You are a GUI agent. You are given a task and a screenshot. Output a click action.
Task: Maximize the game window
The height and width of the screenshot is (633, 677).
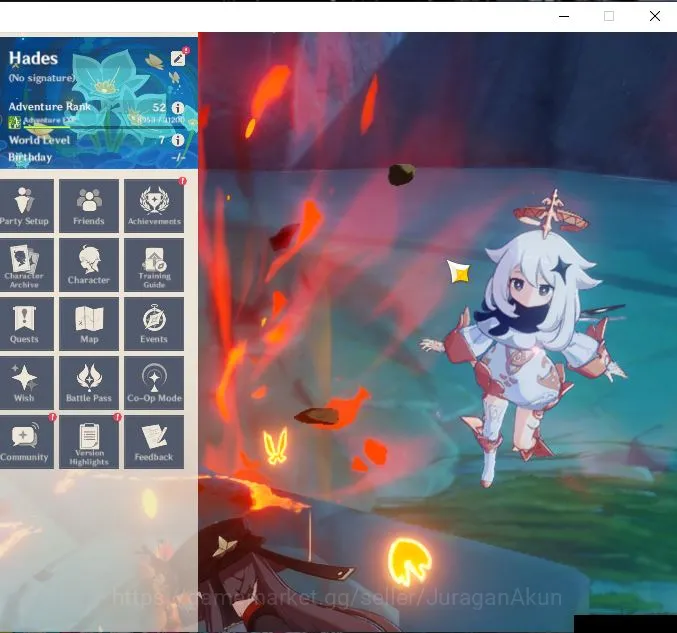point(609,16)
